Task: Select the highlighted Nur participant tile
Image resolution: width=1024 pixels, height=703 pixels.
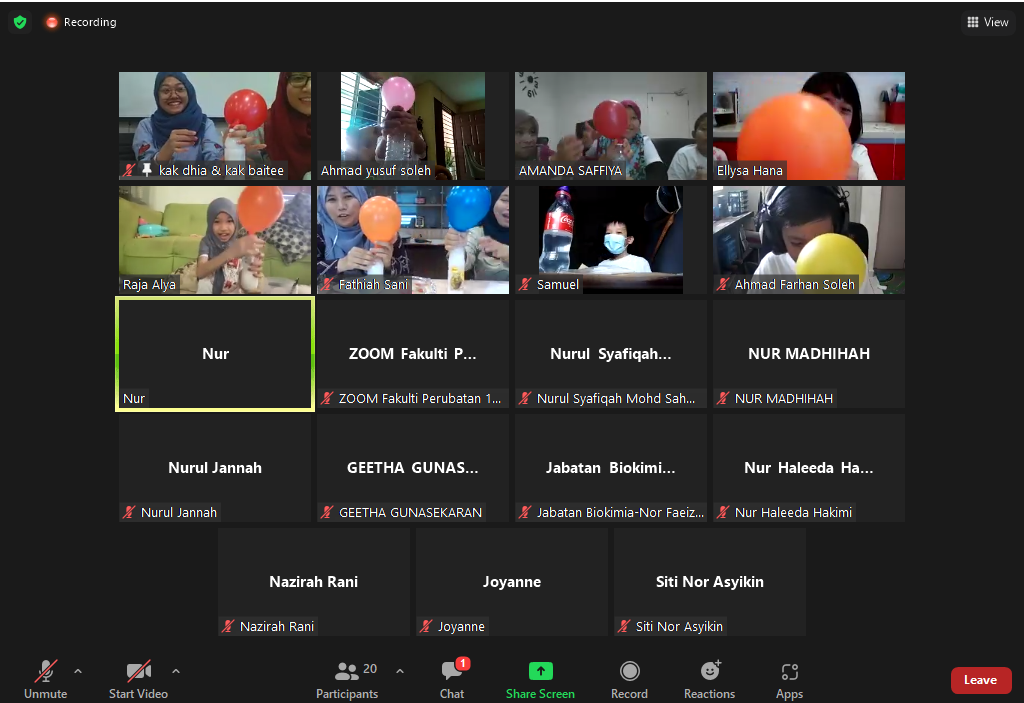Action: [215, 353]
